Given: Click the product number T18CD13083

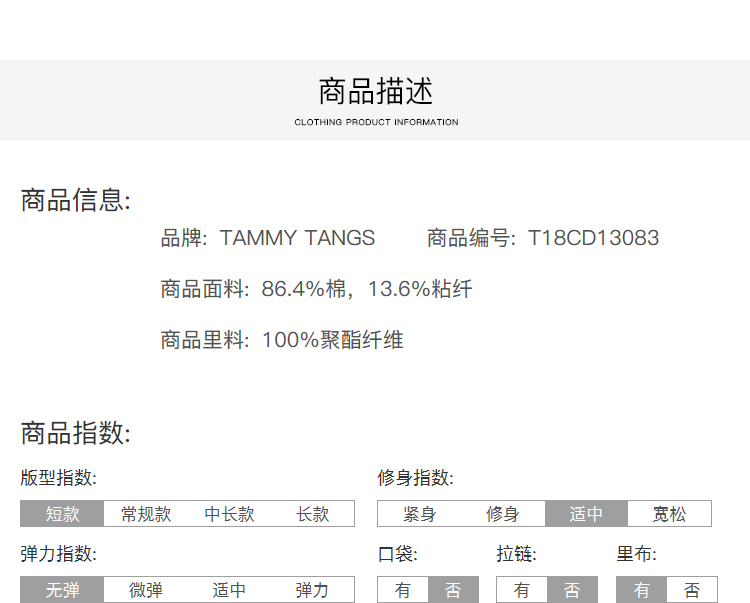Looking at the screenshot, I should (593, 238).
